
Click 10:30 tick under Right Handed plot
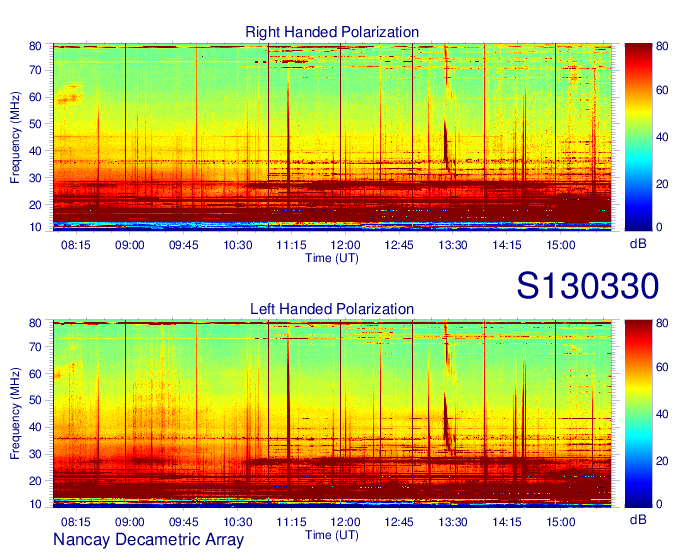coord(238,245)
